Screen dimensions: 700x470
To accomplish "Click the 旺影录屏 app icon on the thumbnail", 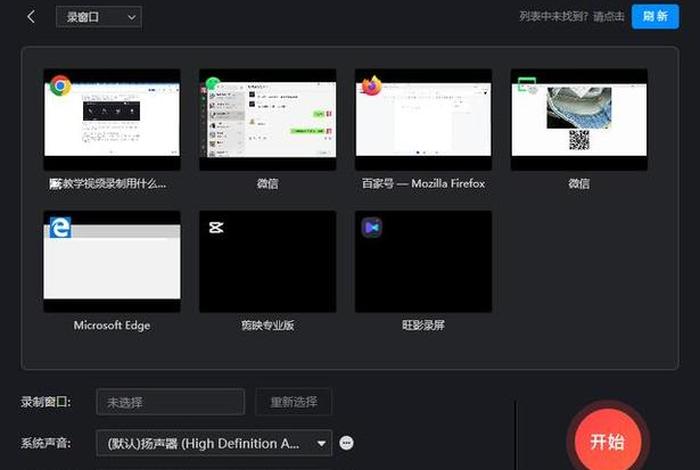I will (371, 228).
